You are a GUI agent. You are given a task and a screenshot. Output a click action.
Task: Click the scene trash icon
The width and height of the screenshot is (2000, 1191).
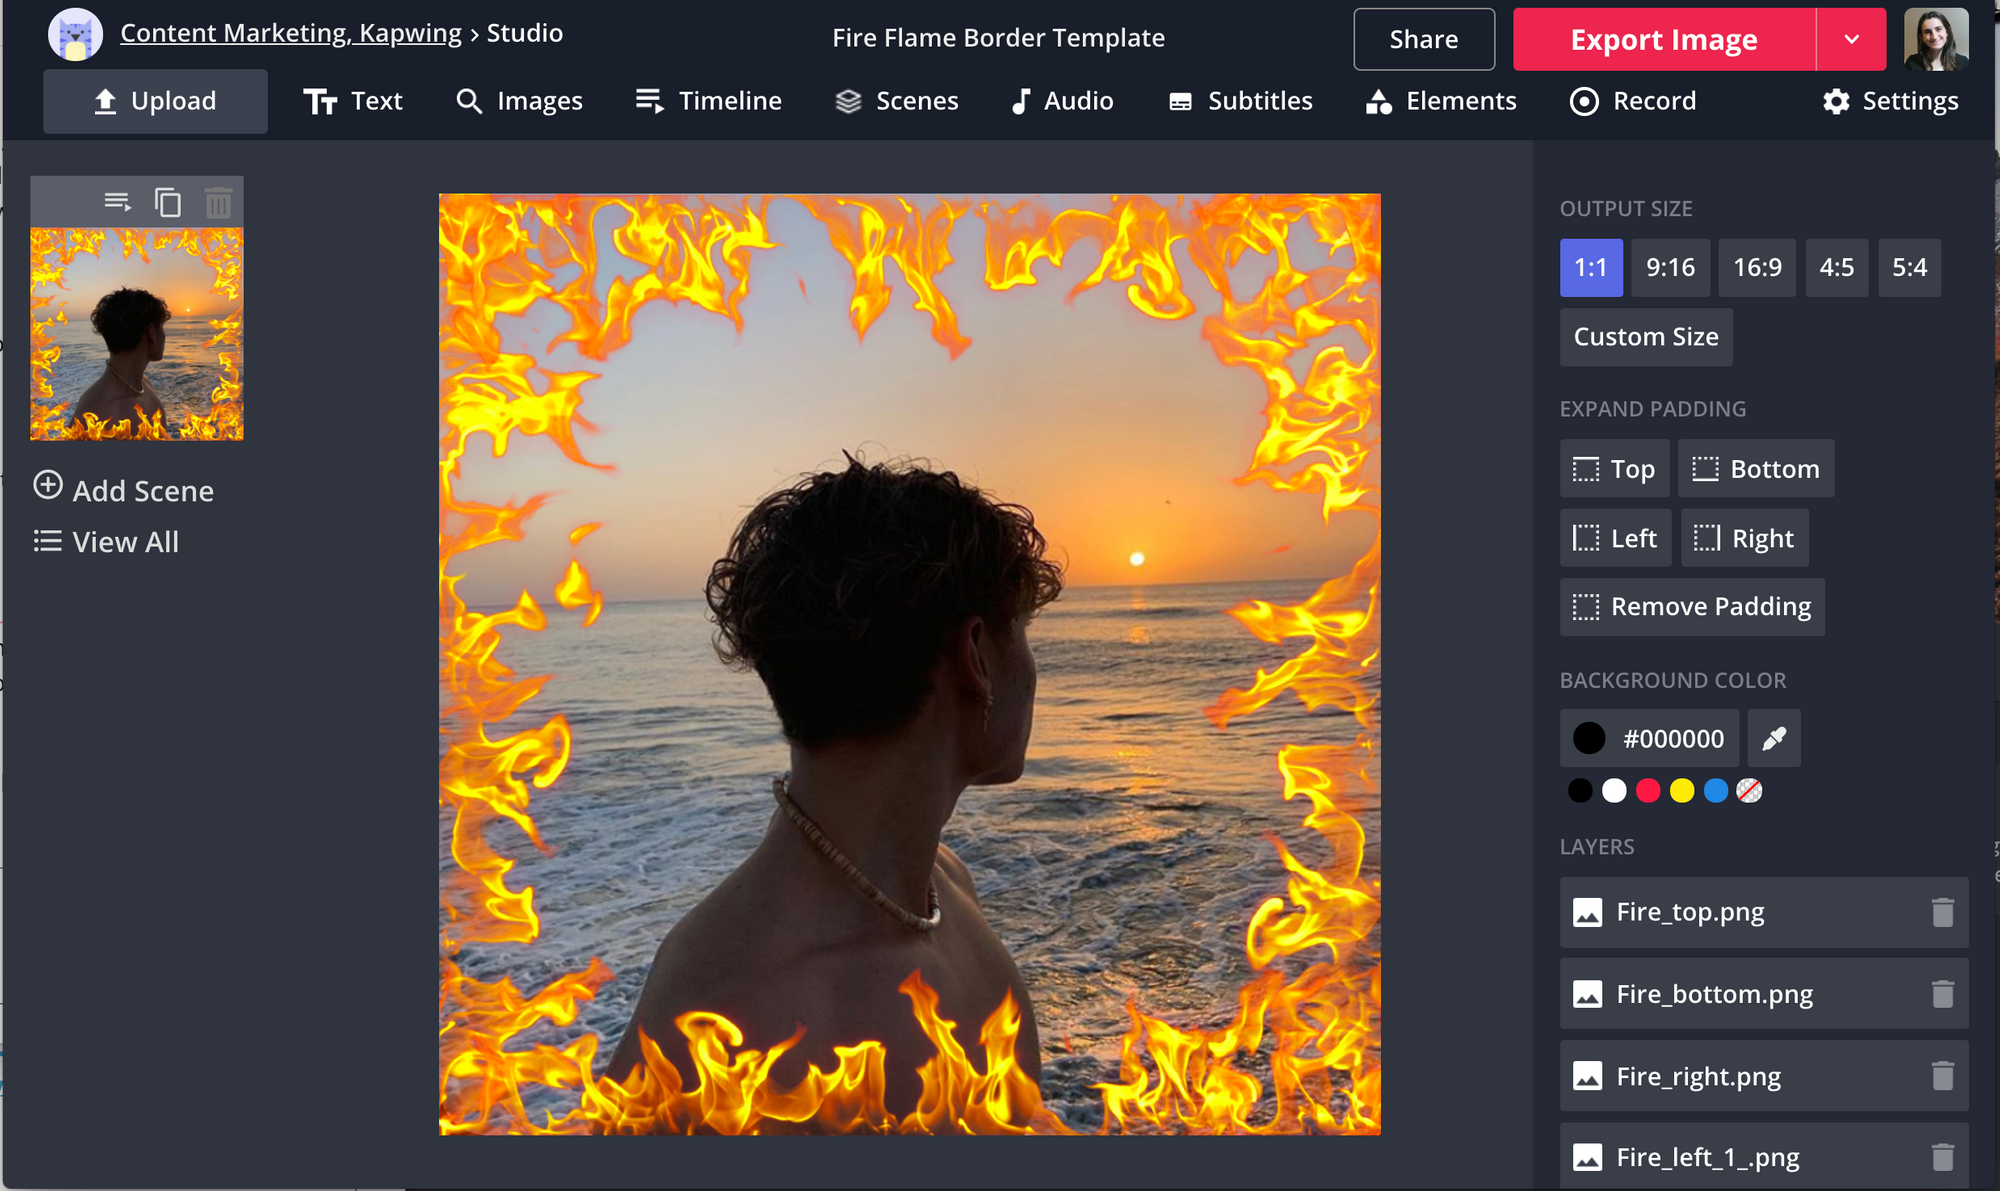tap(218, 203)
